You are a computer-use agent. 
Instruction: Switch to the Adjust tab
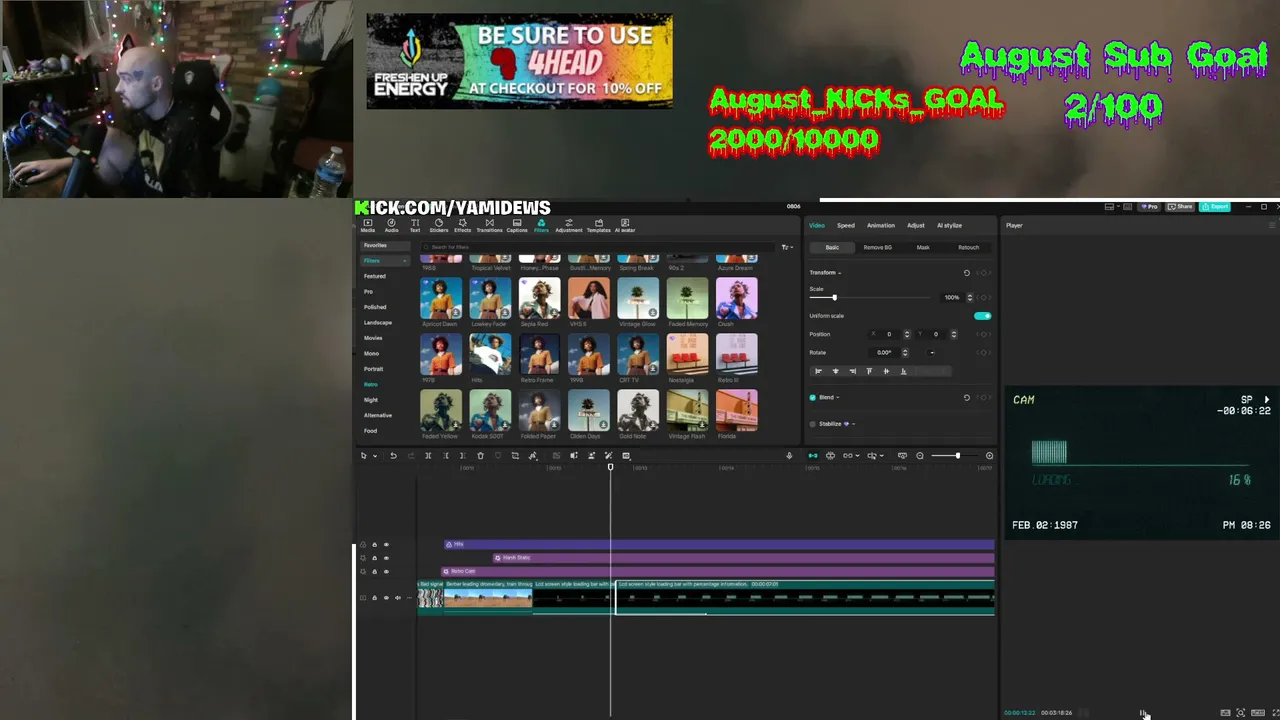[916, 226]
